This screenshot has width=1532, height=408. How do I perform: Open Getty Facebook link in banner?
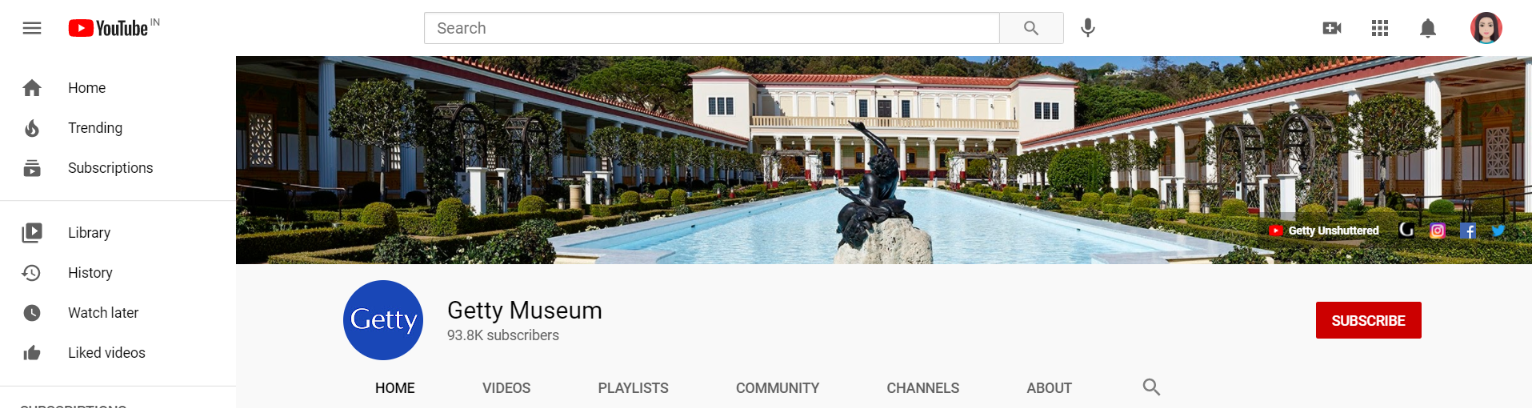(1468, 230)
